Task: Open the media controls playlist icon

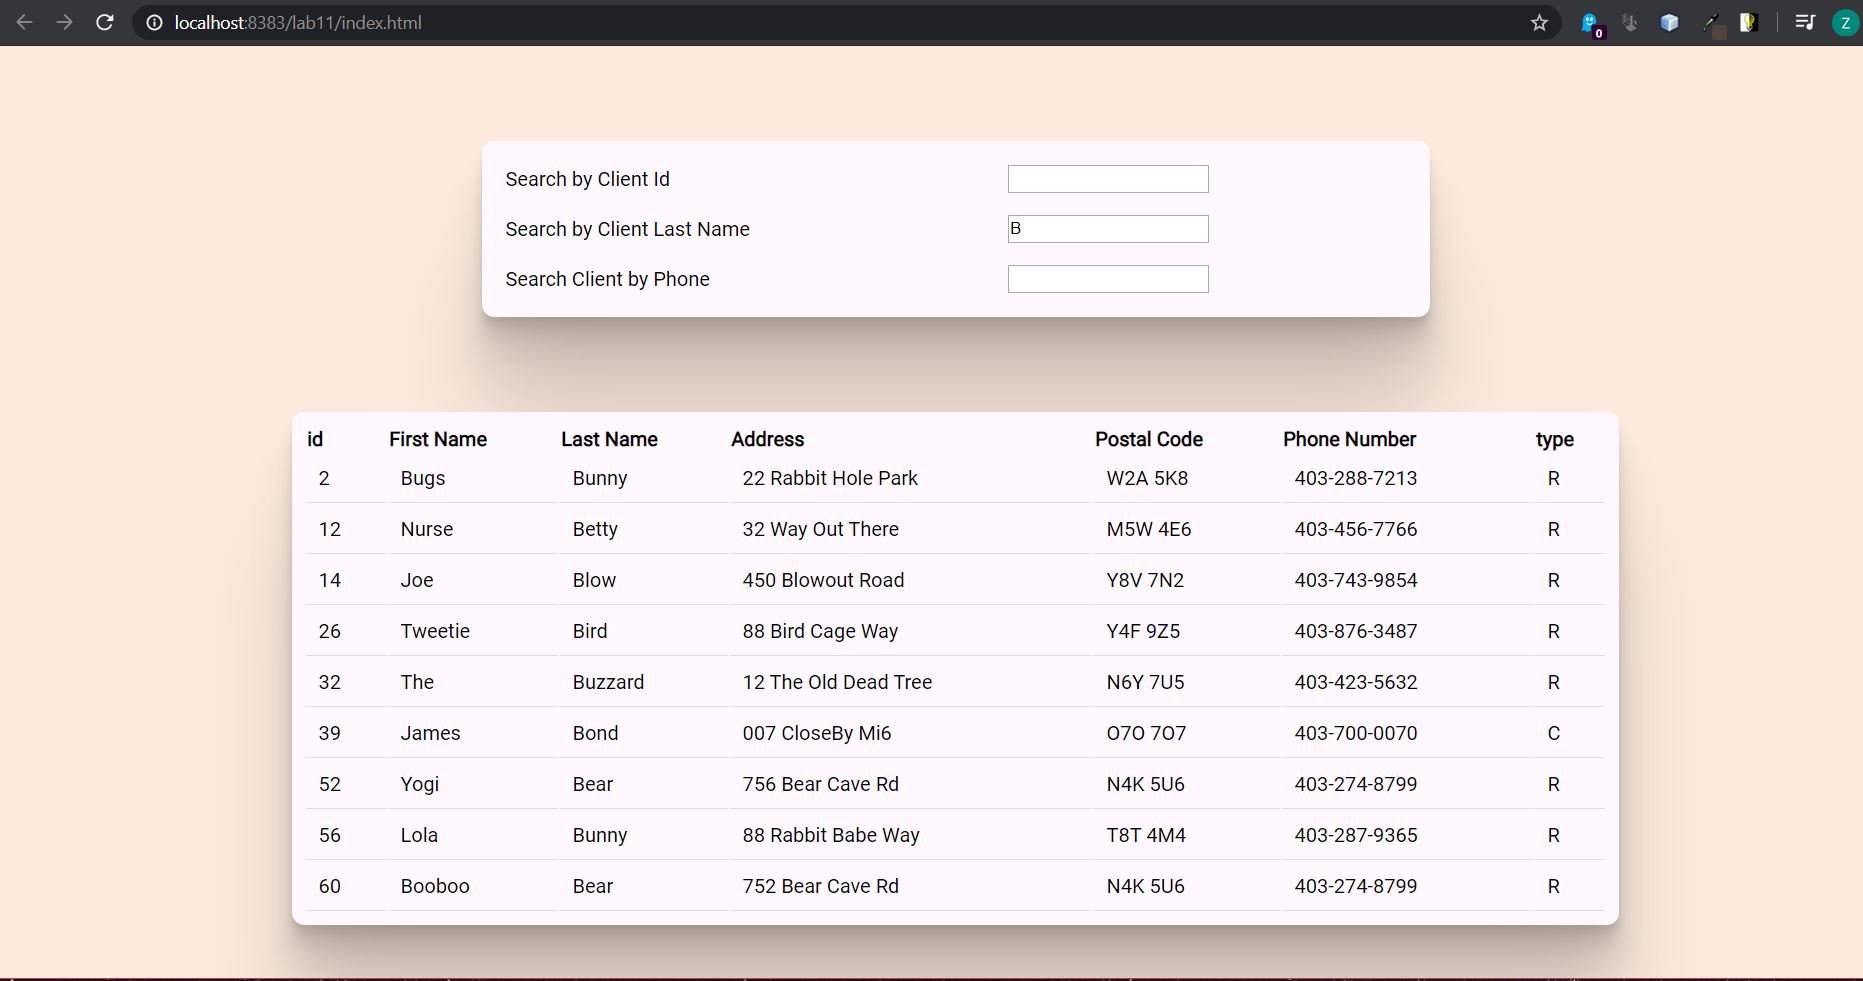Action: [1805, 22]
